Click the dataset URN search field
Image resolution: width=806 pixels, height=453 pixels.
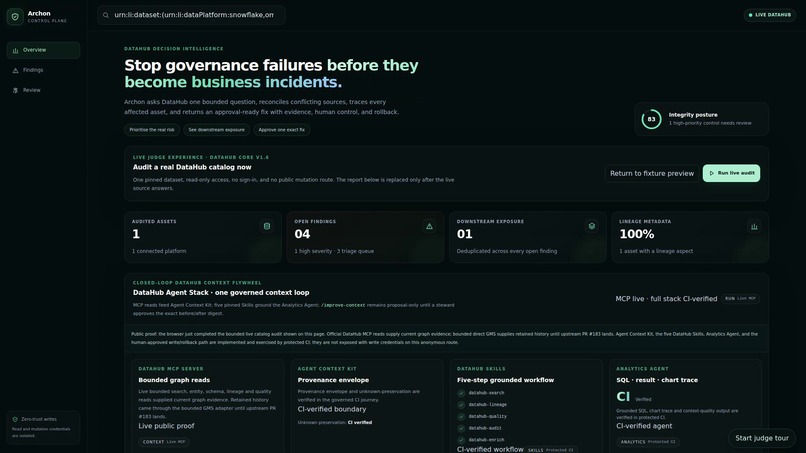coord(191,15)
